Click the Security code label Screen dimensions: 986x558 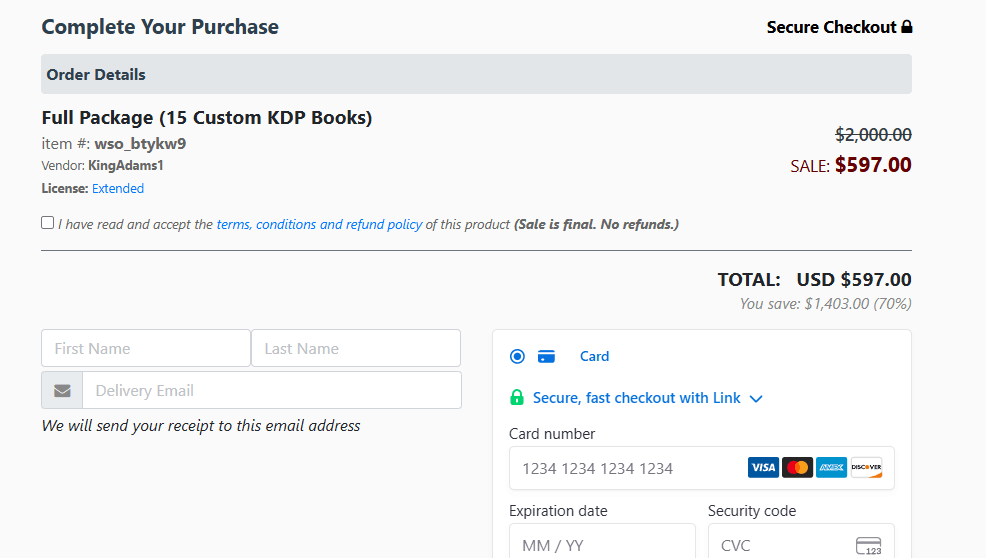pyautogui.click(x=752, y=511)
